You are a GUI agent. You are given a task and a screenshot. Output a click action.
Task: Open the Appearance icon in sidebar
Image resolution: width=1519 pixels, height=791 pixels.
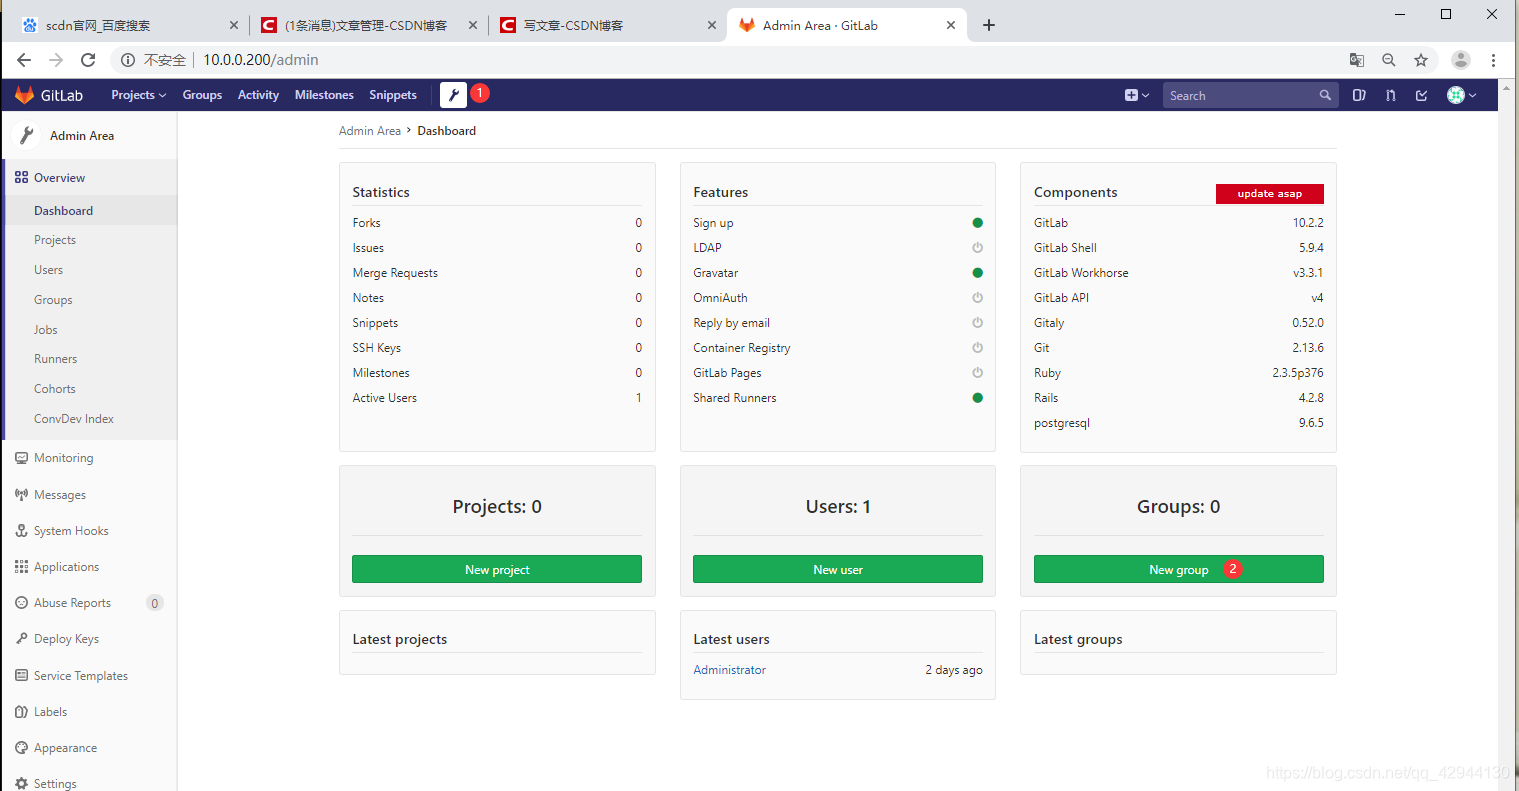pos(21,748)
